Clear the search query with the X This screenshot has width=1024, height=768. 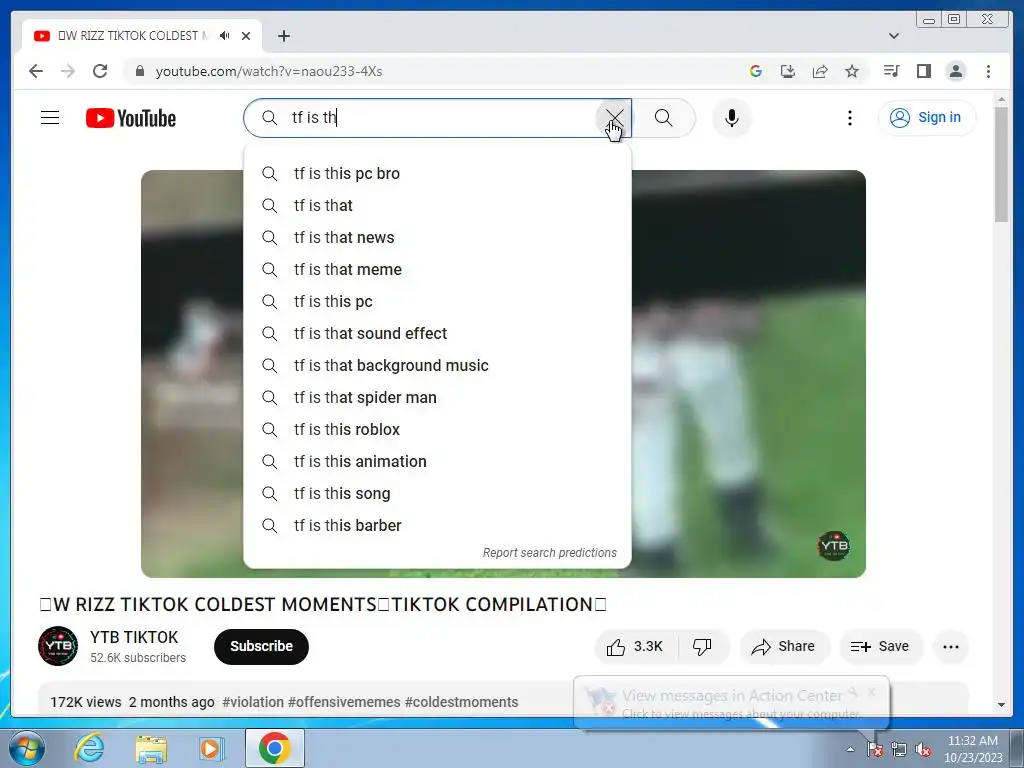(614, 118)
